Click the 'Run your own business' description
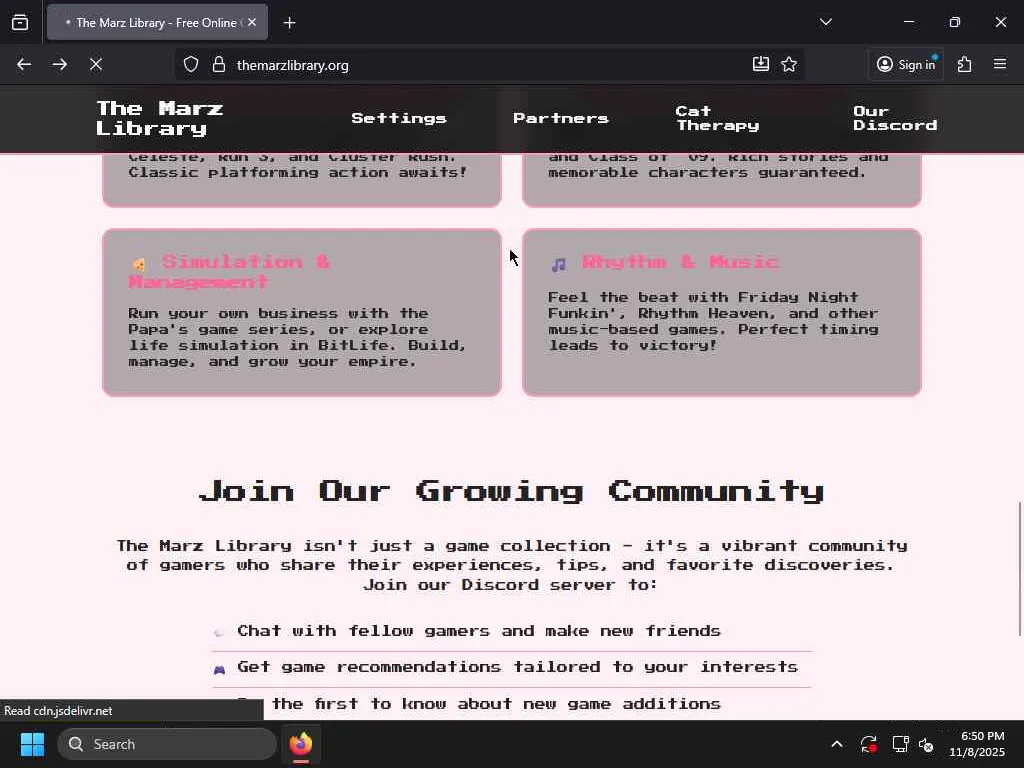The image size is (1024, 768). pos(297,337)
